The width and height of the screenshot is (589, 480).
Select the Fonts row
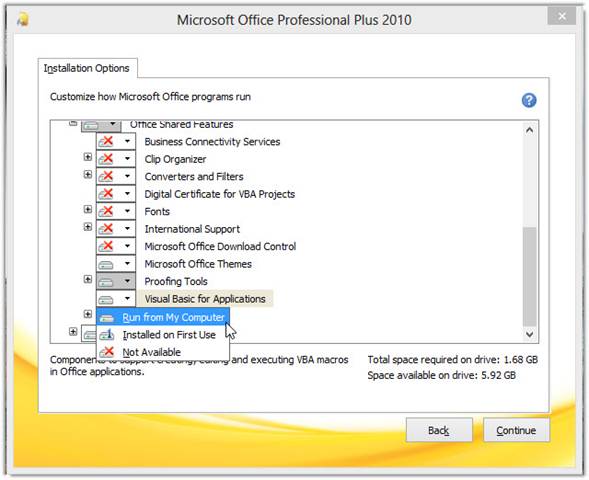point(157,211)
